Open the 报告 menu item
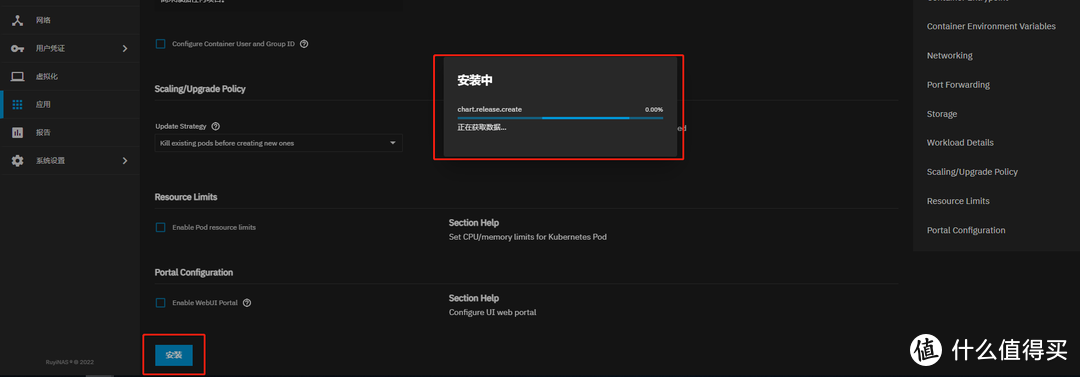The height and width of the screenshot is (377, 1080). 69,132
